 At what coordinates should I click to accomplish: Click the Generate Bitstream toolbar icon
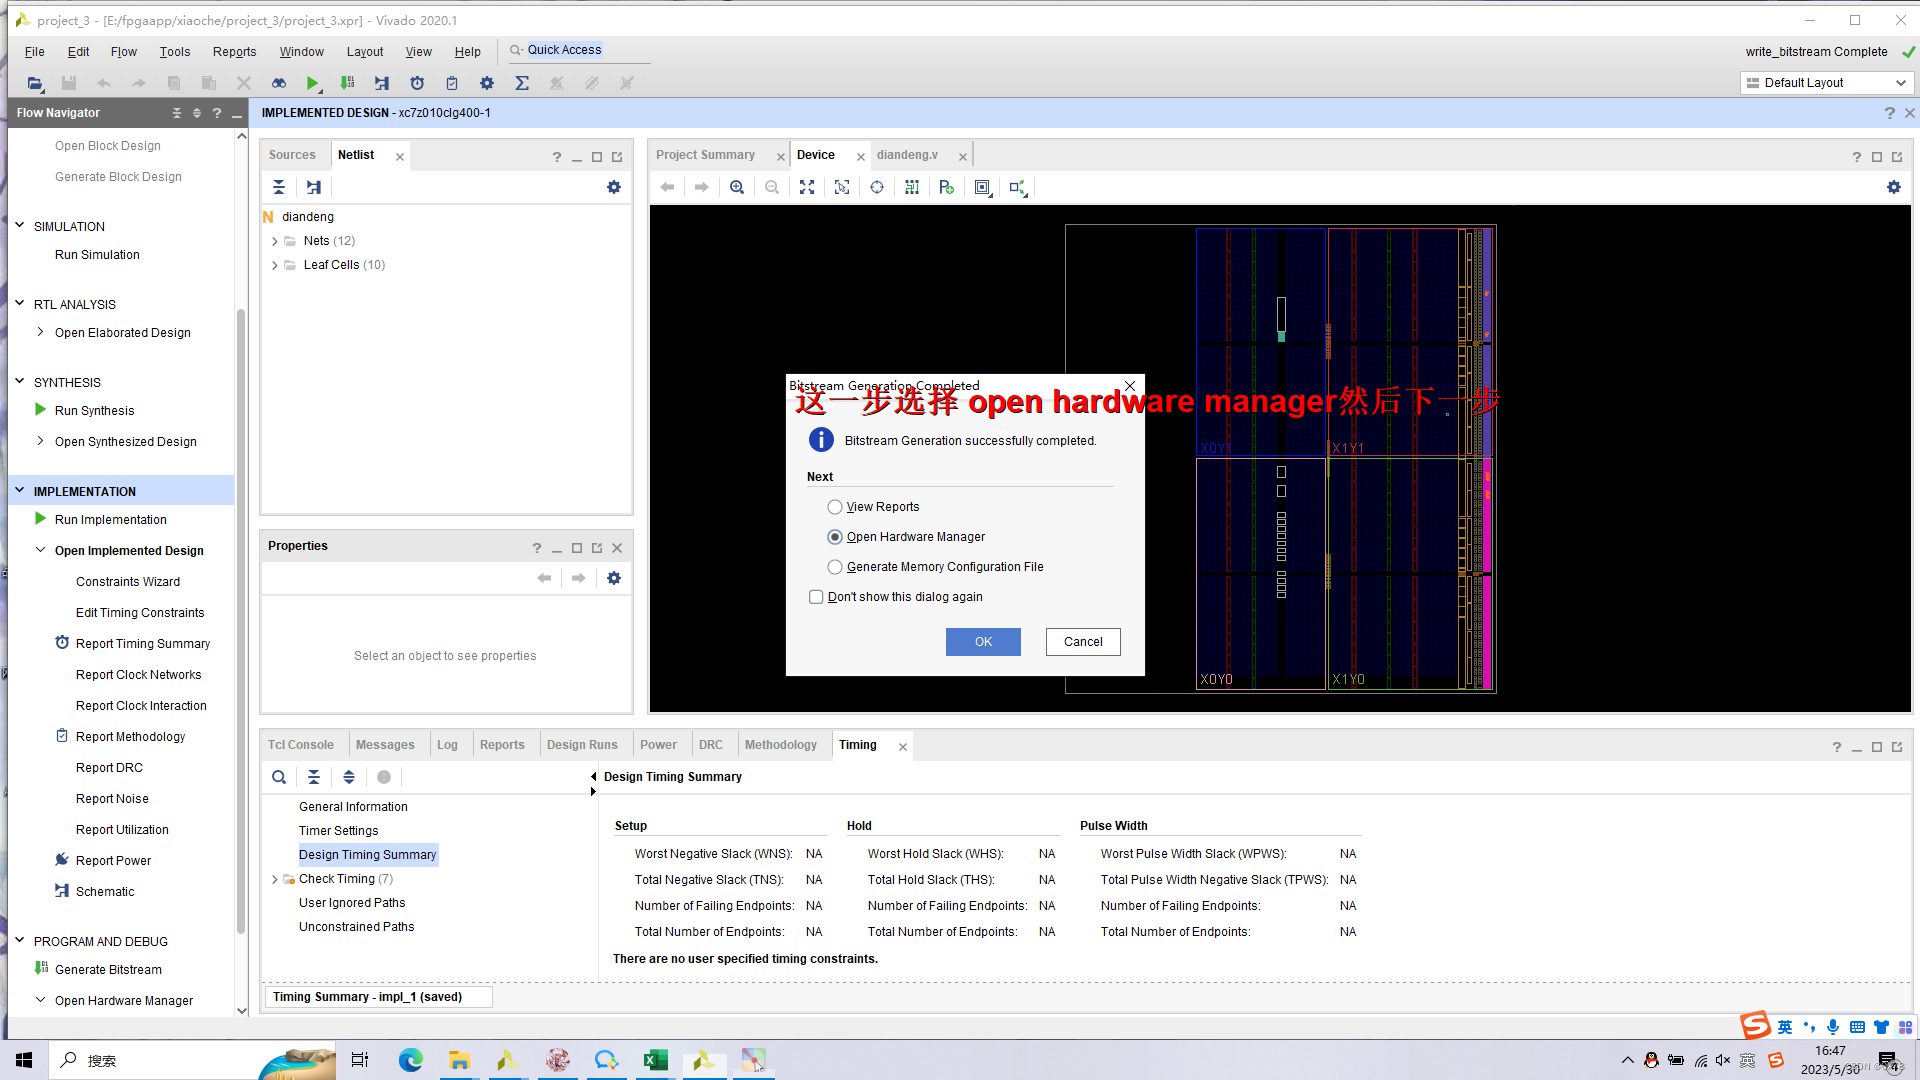[x=347, y=83]
